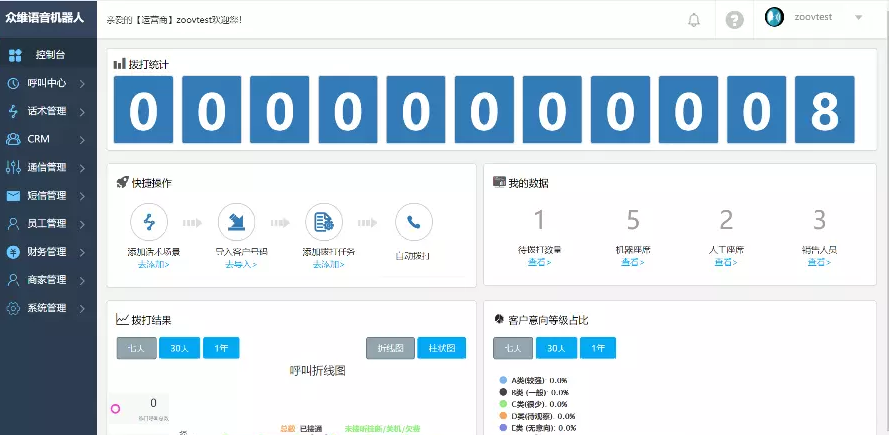Click 查看> under 机器座席
Screen dimensions: 889x435
click(632, 262)
